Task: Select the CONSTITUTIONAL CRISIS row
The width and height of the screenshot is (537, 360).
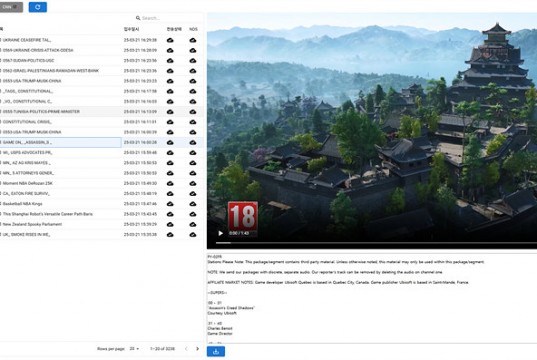Action: pos(102,122)
